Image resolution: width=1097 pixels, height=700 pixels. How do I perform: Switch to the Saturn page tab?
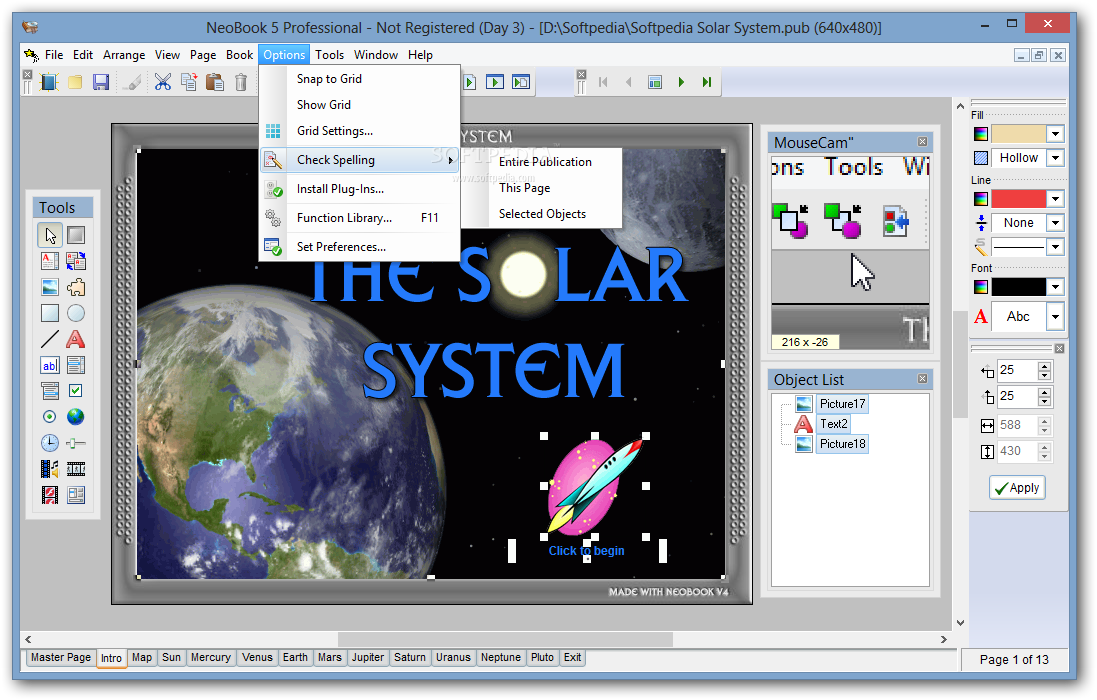pyautogui.click(x=409, y=657)
